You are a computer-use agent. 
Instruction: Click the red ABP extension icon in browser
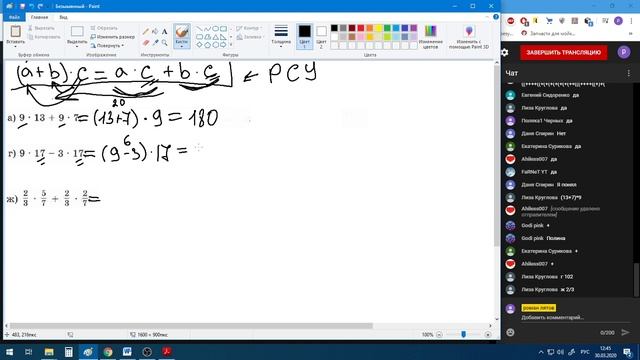tap(511, 21)
